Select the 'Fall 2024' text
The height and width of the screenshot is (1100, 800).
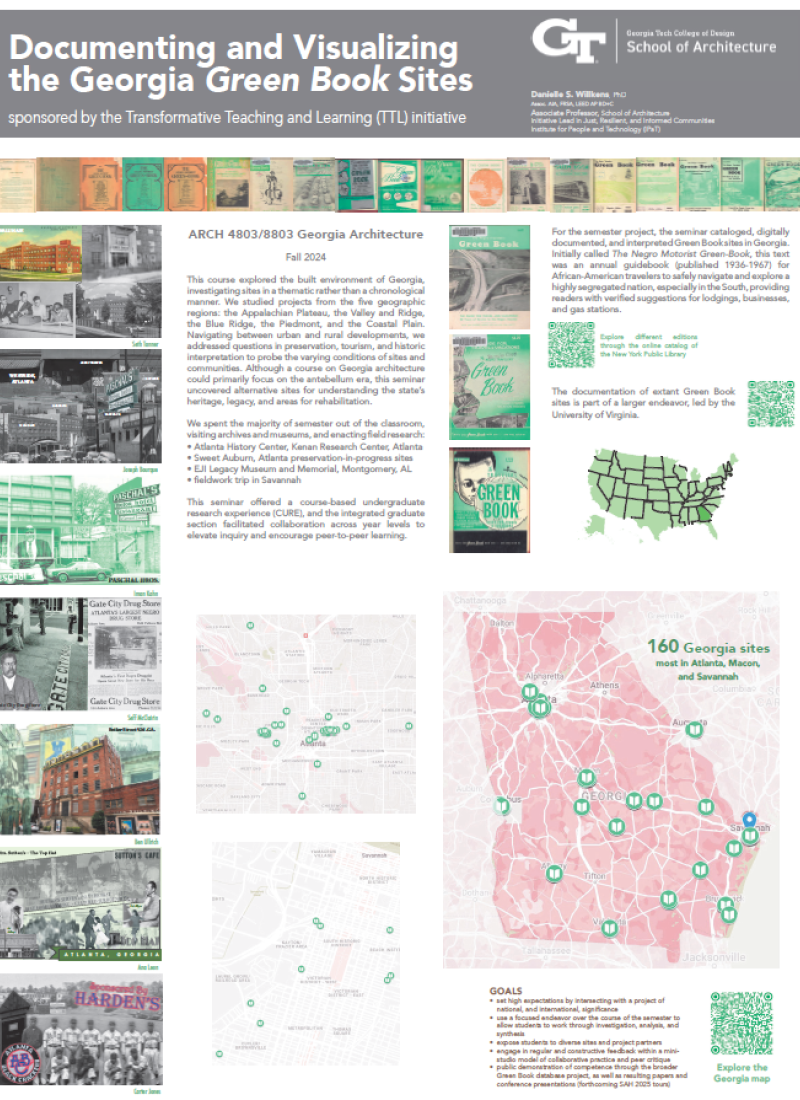point(306,257)
